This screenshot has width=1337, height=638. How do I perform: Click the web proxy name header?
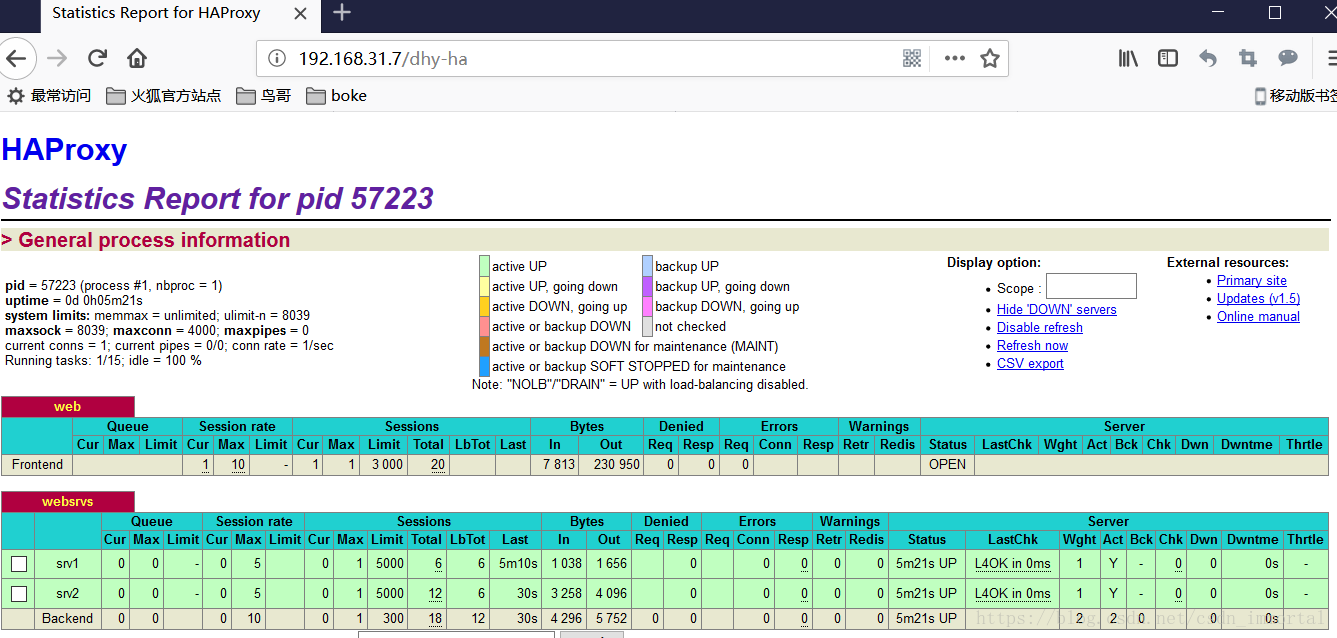[67, 407]
